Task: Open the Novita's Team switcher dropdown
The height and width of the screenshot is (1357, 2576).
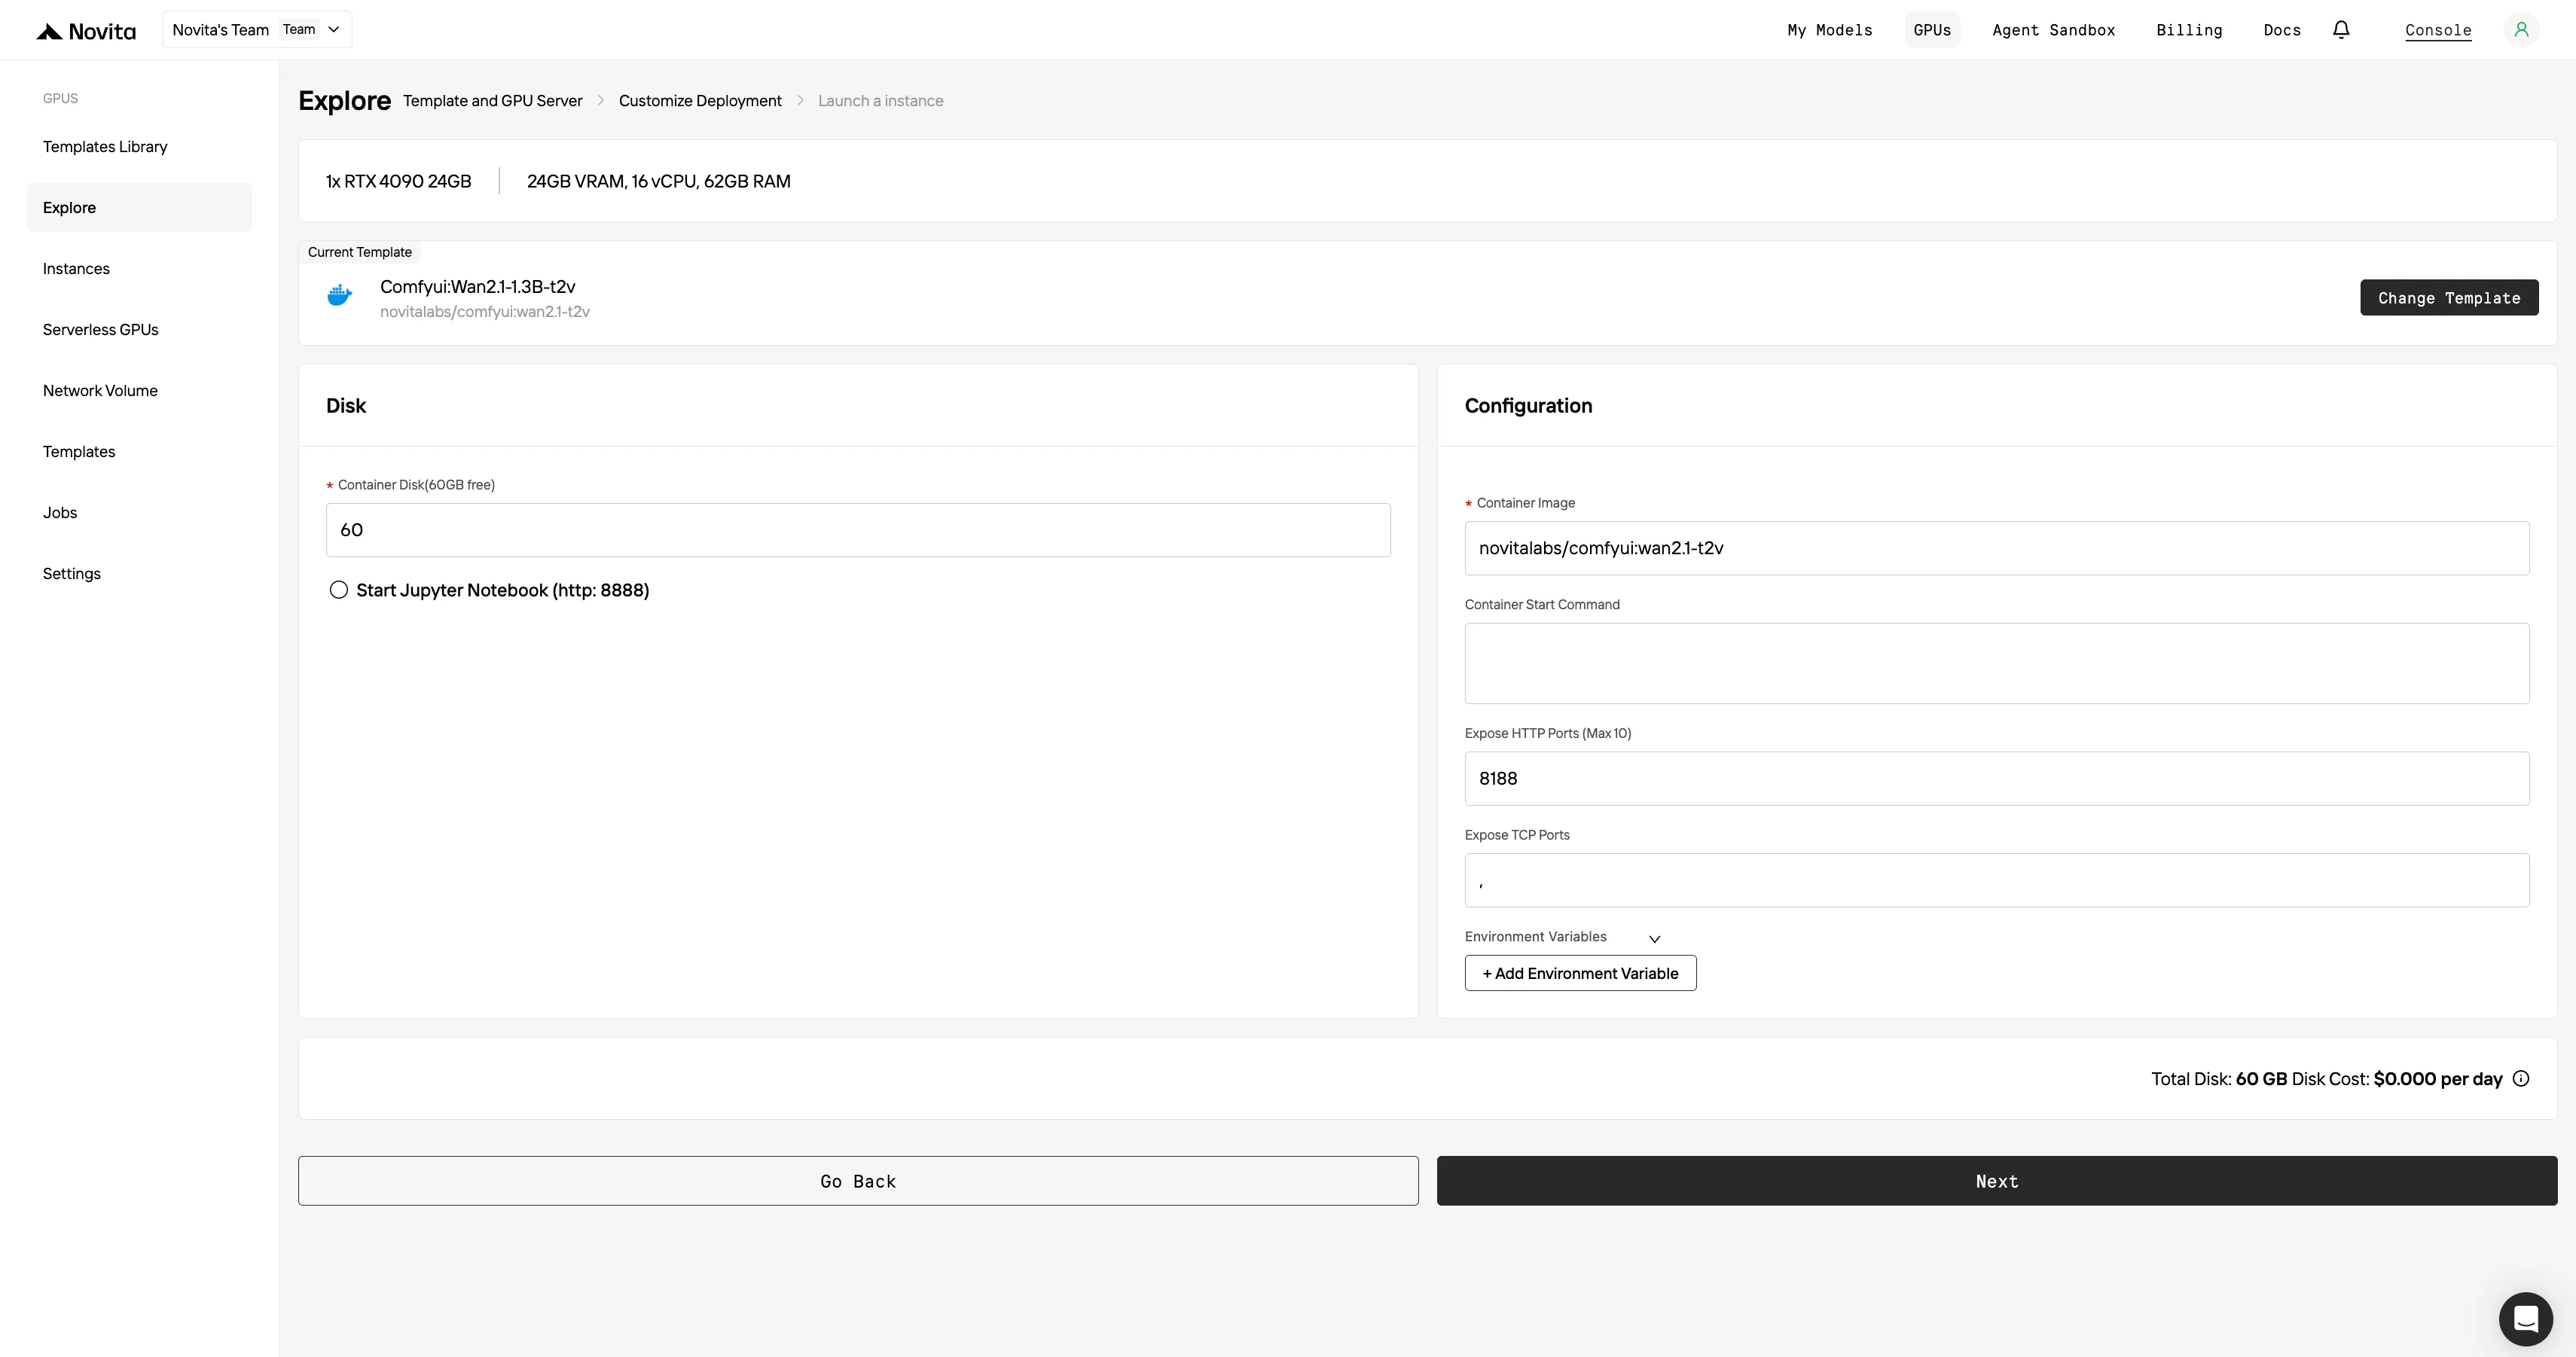Action: pyautogui.click(x=257, y=30)
